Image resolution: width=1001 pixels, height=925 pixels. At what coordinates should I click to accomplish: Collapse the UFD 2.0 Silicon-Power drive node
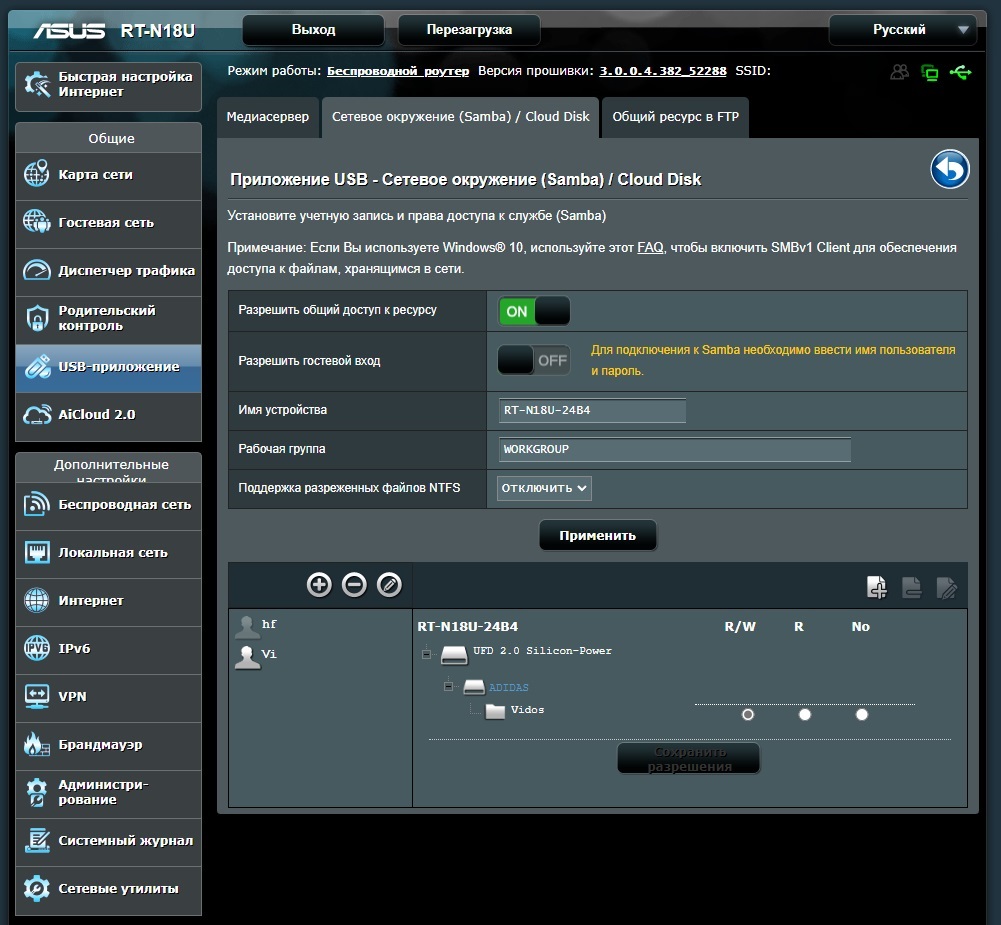(426, 654)
